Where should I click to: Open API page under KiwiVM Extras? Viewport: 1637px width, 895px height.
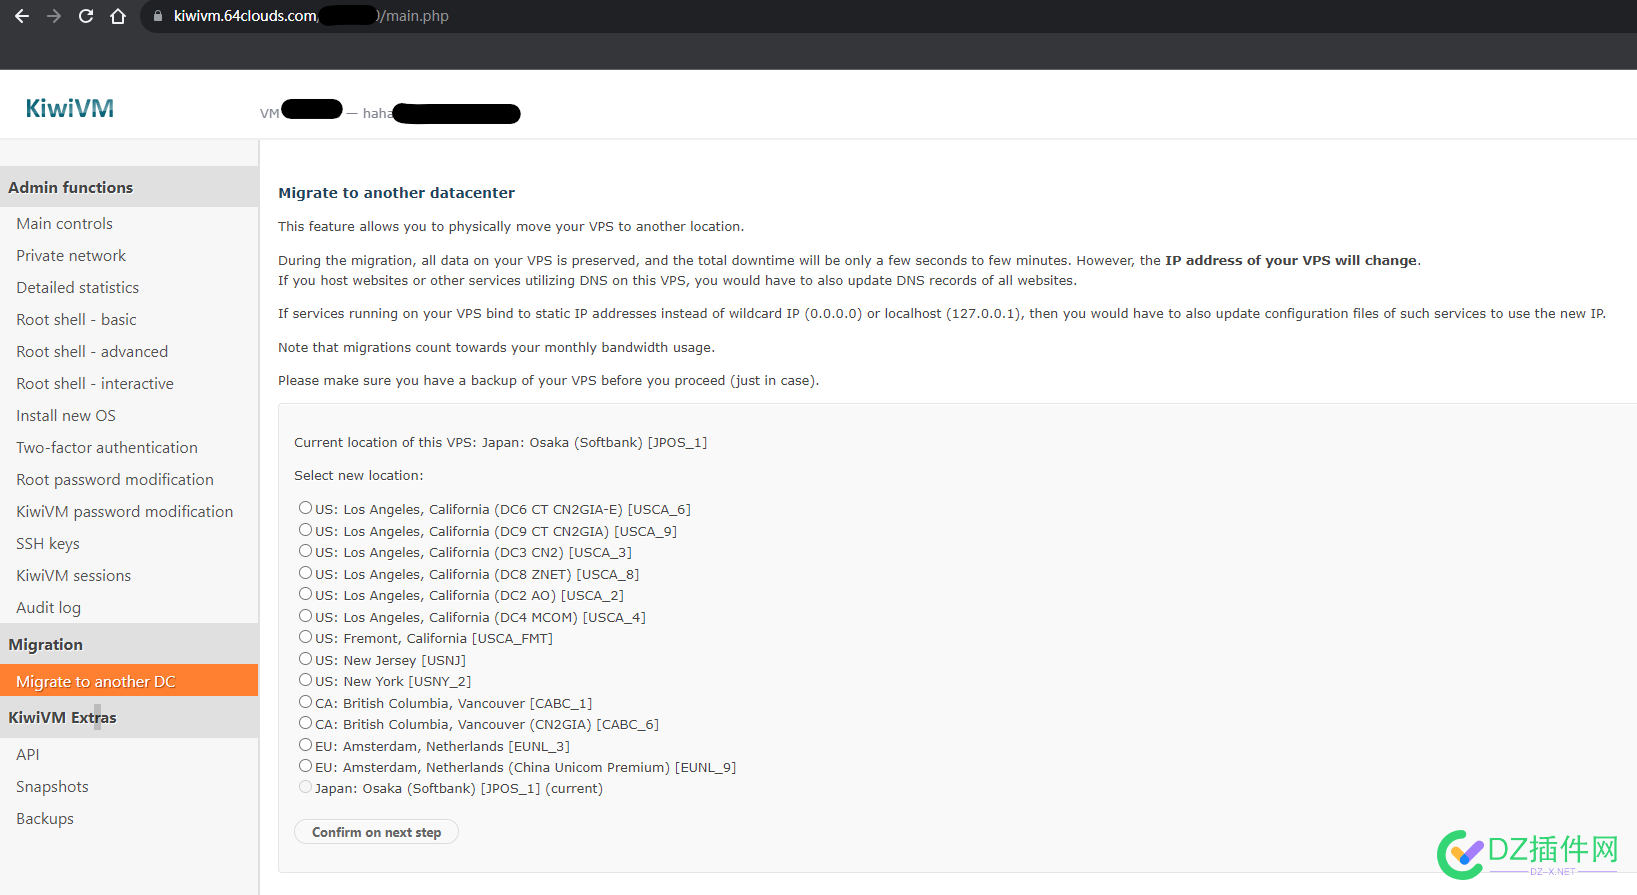click(28, 755)
